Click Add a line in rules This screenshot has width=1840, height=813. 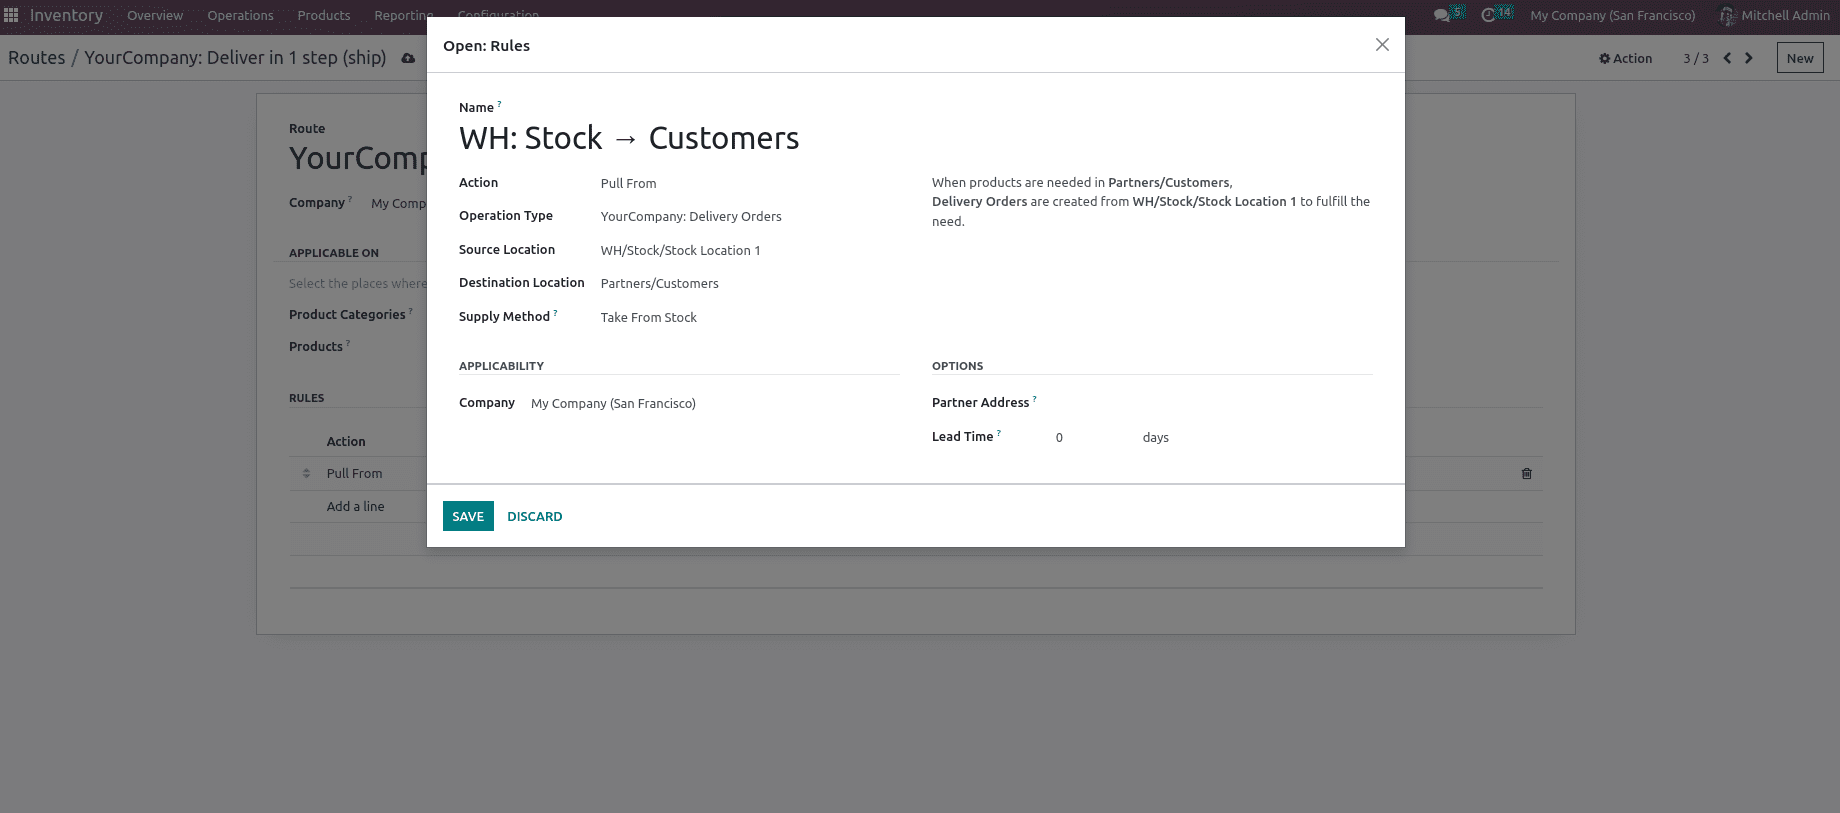[x=355, y=506]
